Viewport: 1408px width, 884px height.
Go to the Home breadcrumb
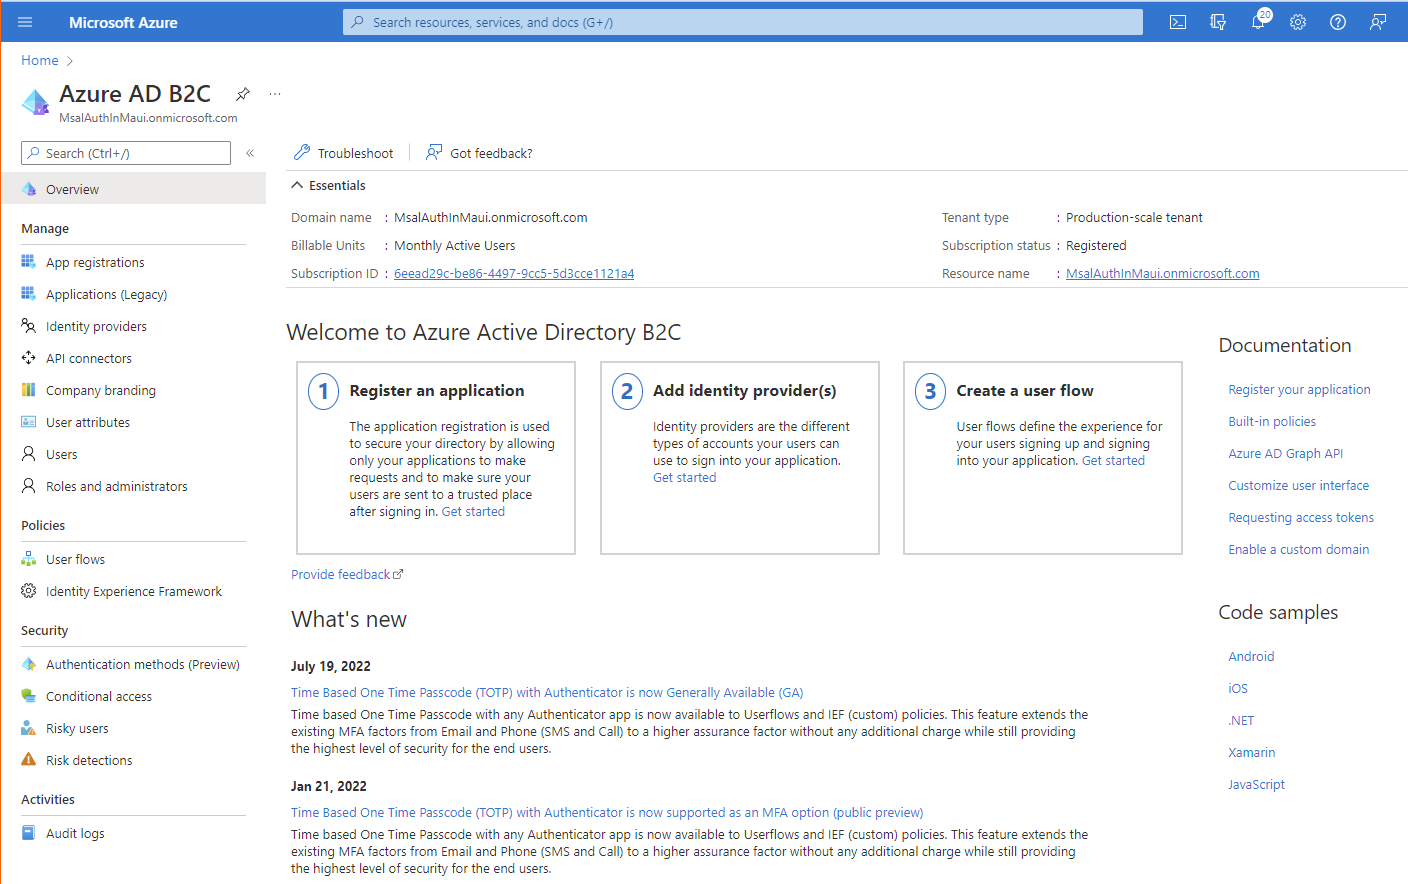tap(40, 60)
